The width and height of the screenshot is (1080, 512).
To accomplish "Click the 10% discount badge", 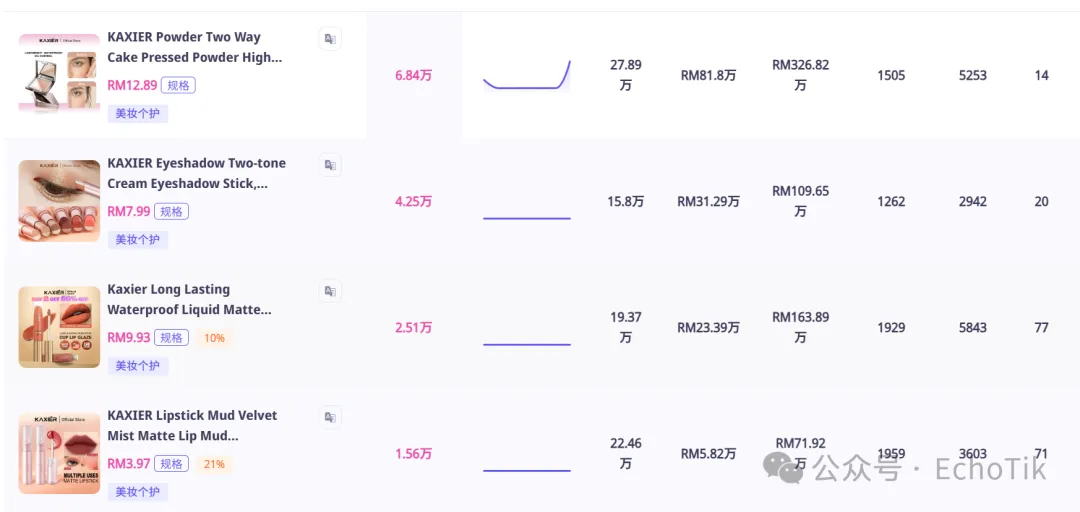I will pyautogui.click(x=214, y=338).
